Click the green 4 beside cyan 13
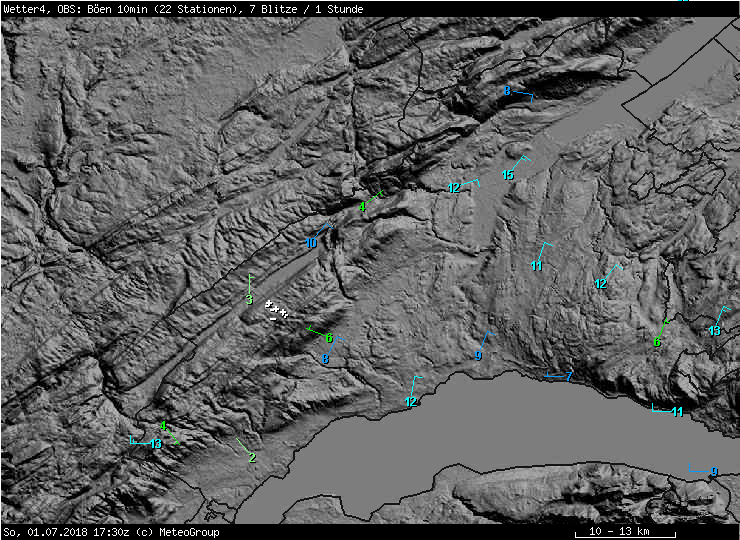 (163, 426)
